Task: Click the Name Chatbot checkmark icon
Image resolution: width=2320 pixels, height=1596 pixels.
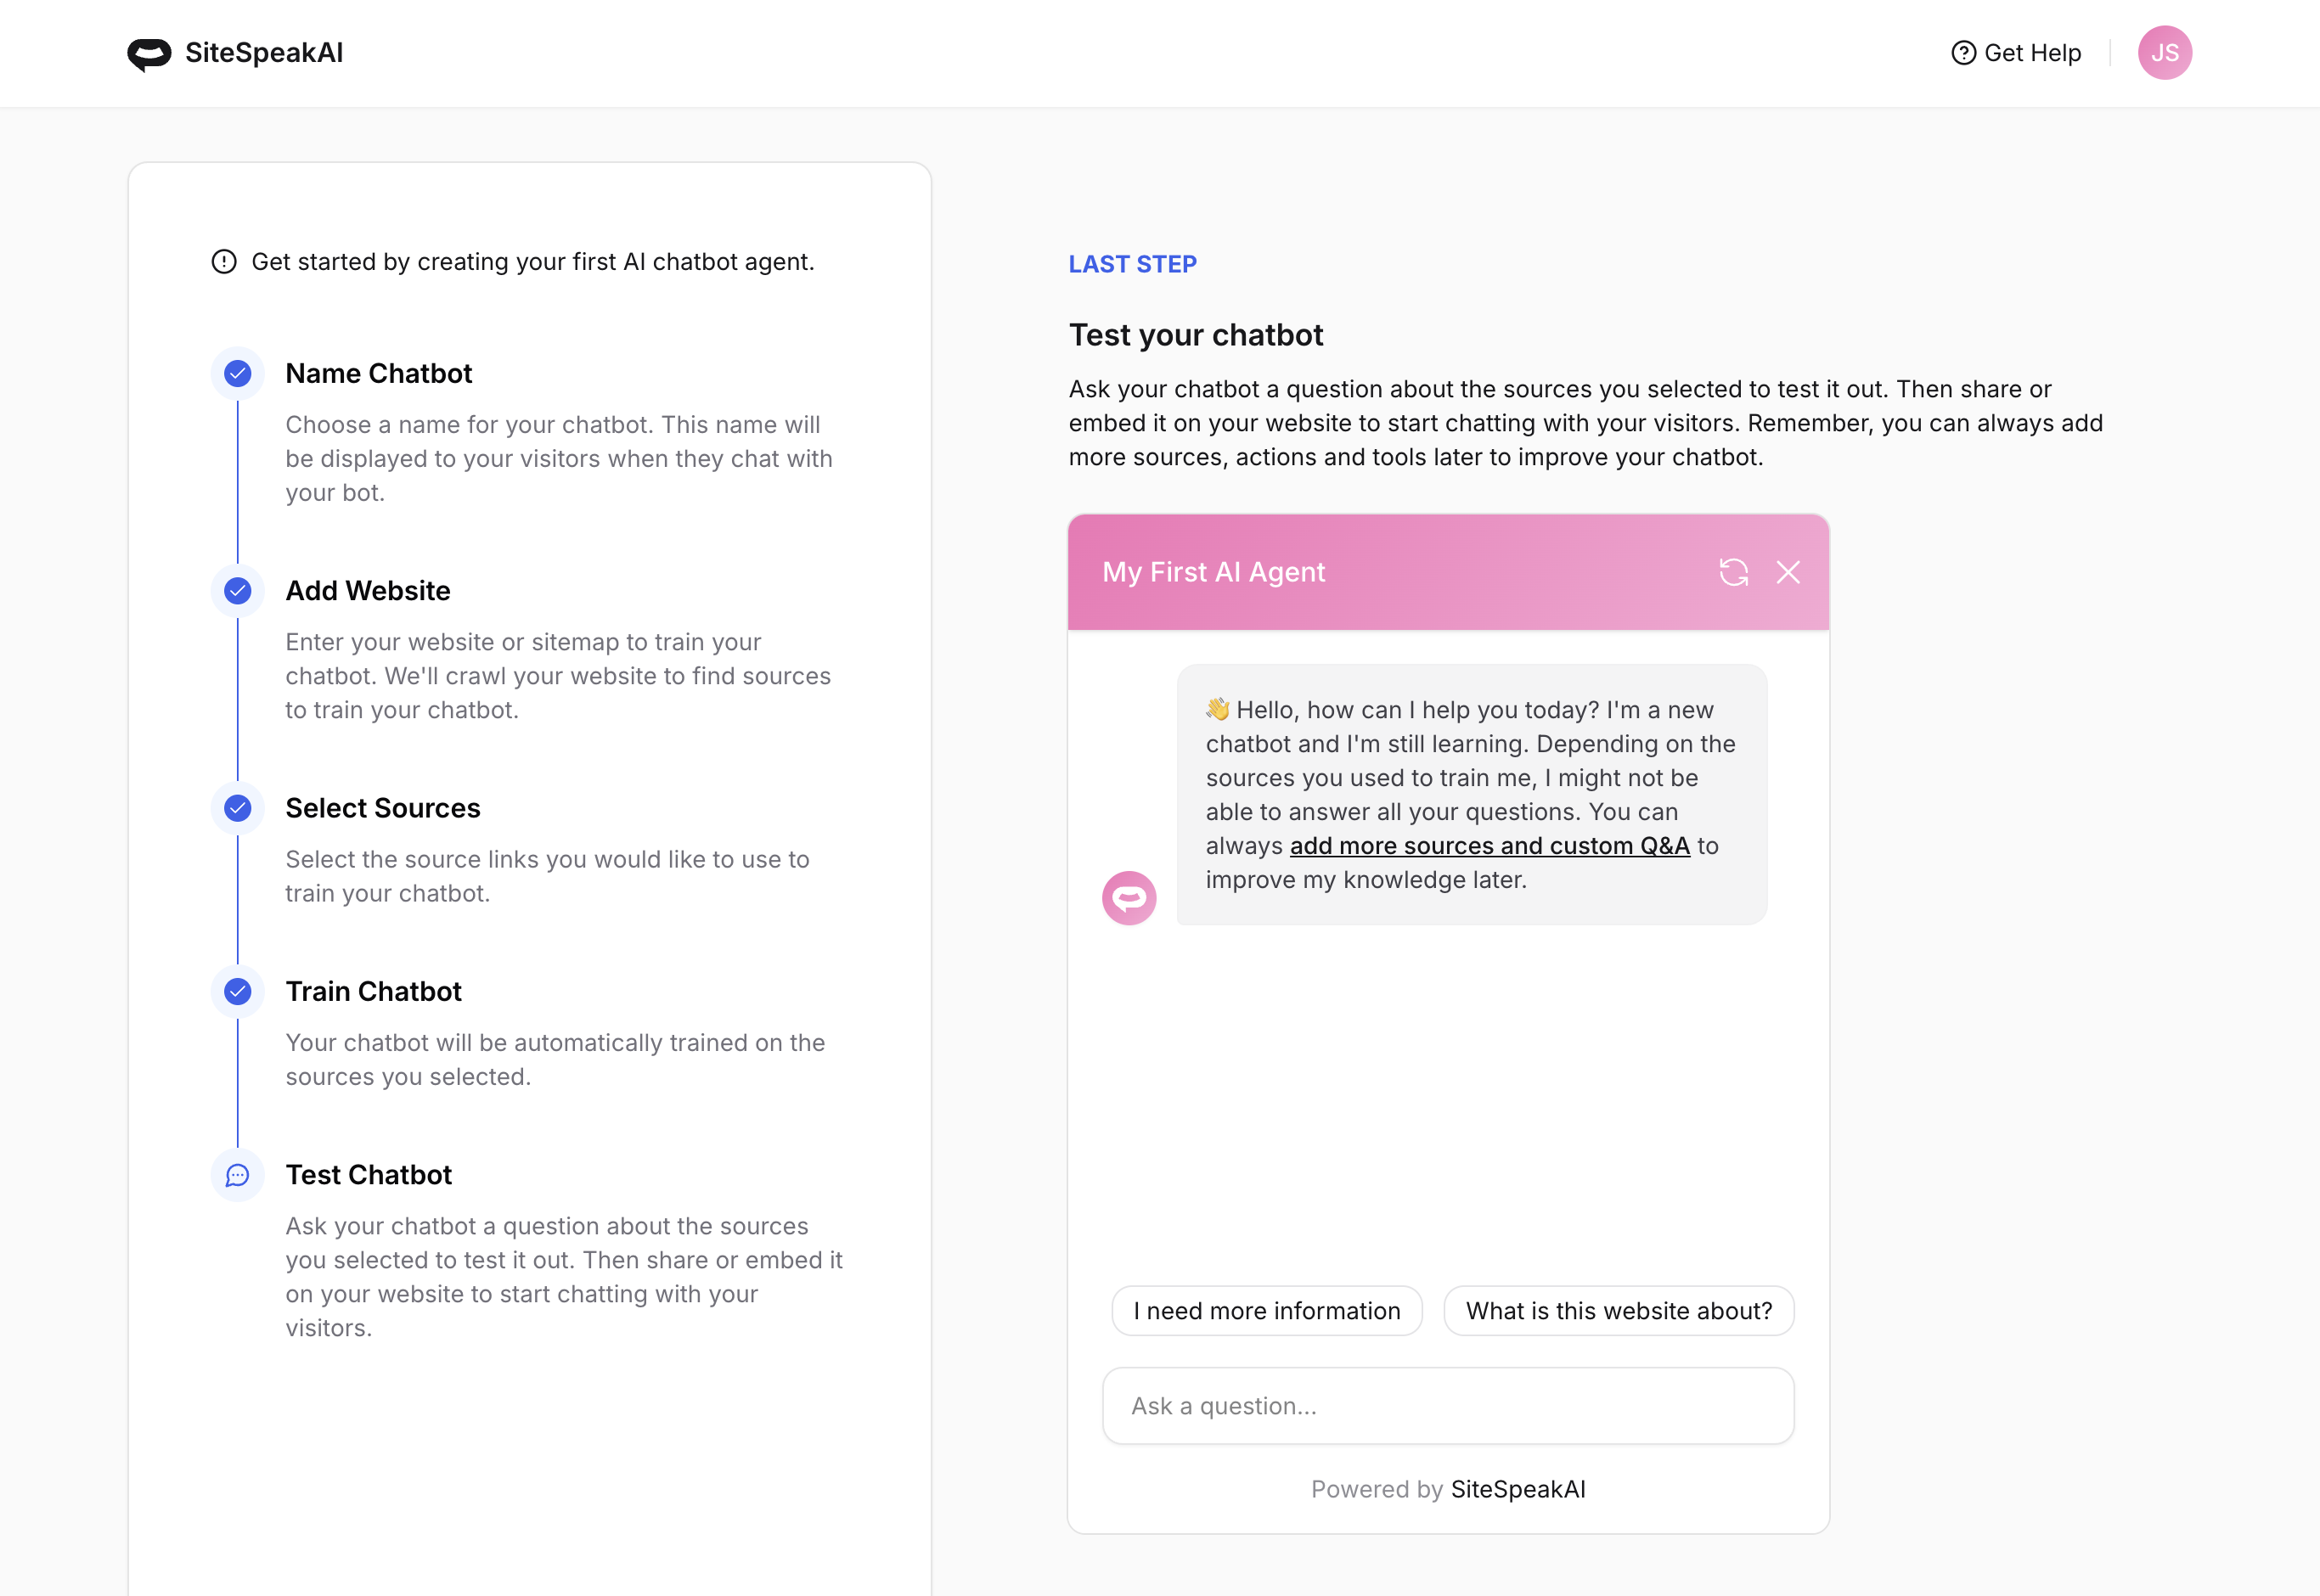Action: 238,374
